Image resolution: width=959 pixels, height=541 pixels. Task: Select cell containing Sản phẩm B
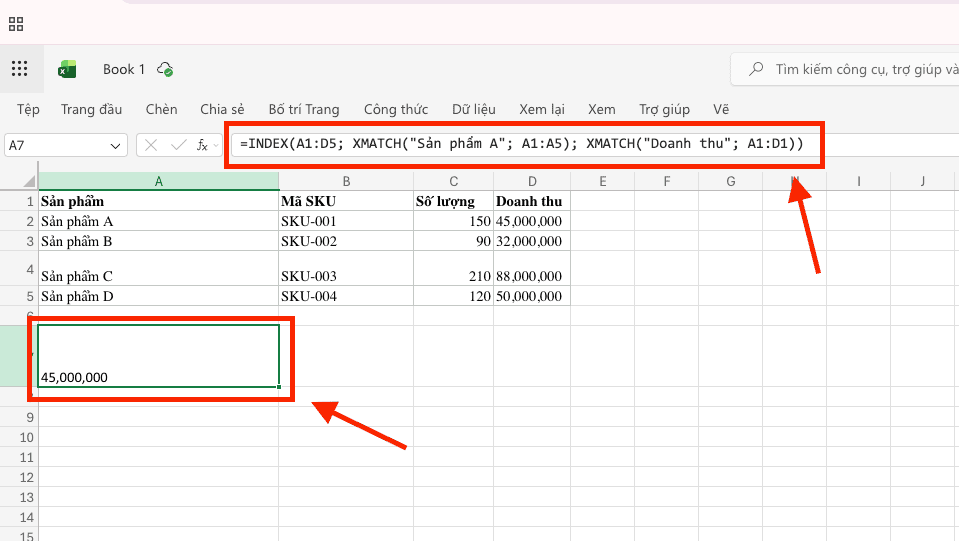tap(158, 241)
